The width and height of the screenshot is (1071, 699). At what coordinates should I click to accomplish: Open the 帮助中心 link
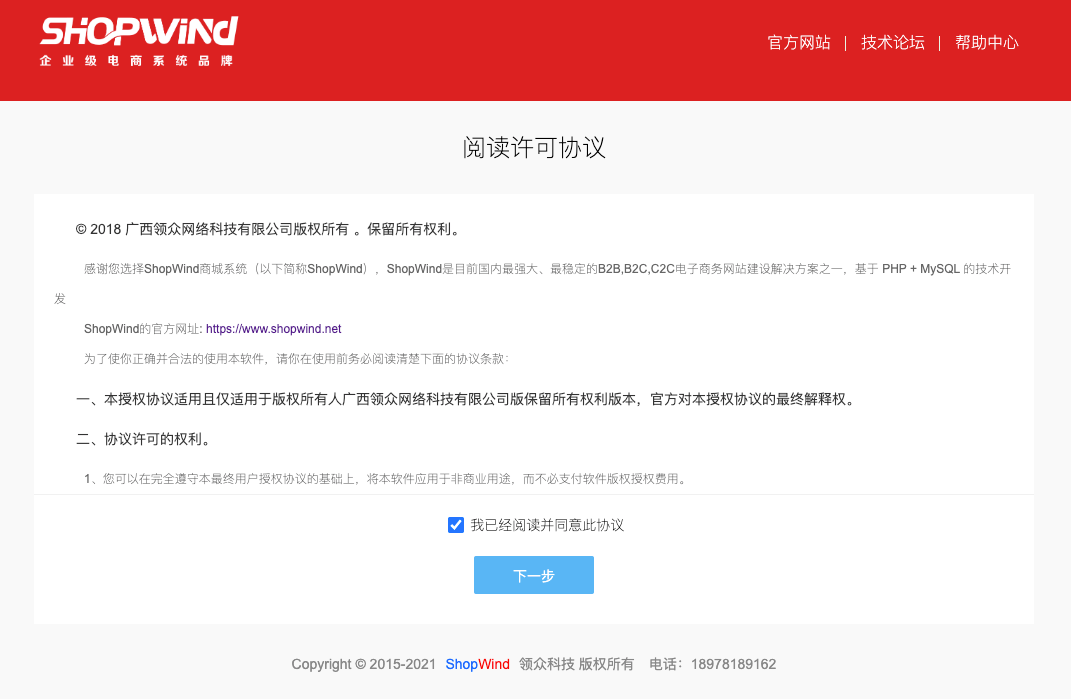coord(986,42)
